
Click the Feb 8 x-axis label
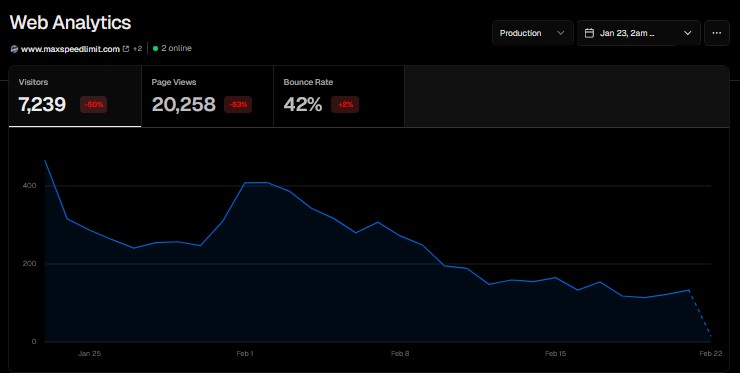point(400,354)
